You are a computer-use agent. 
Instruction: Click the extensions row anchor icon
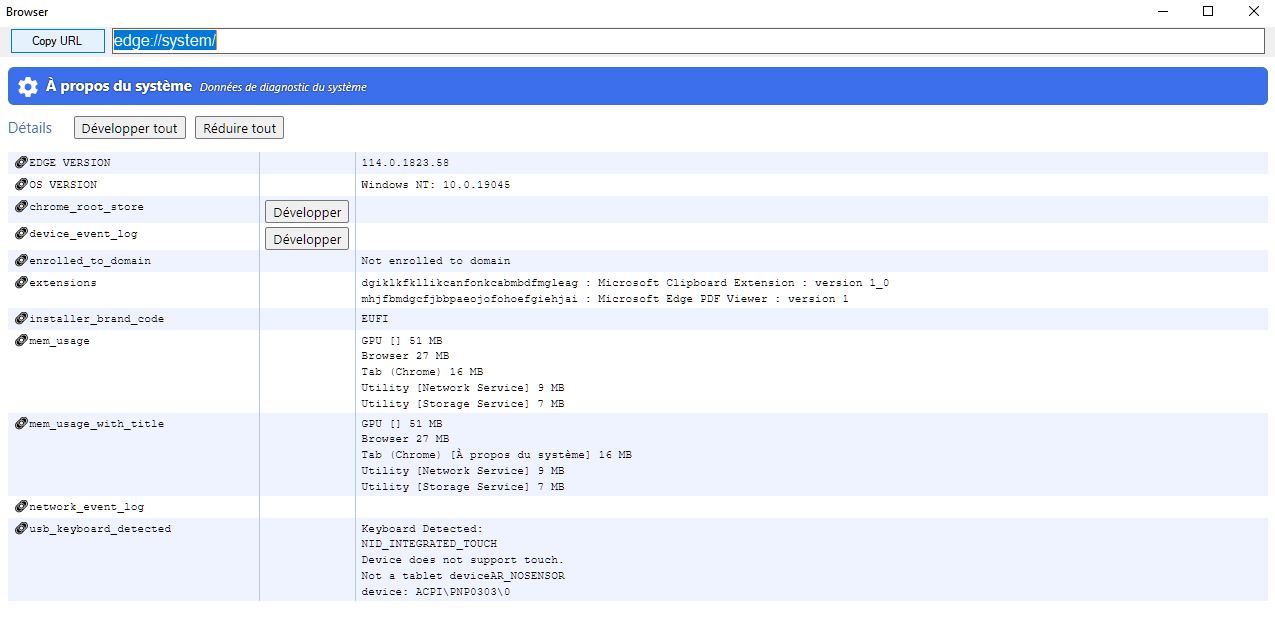pyautogui.click(x=21, y=283)
